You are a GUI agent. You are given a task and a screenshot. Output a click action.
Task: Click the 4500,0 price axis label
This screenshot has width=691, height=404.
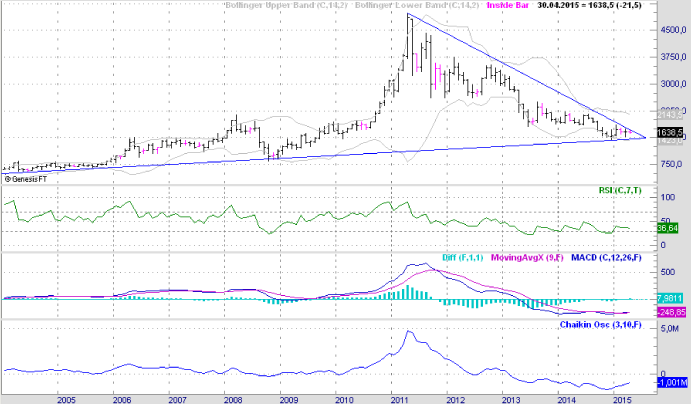pos(670,31)
